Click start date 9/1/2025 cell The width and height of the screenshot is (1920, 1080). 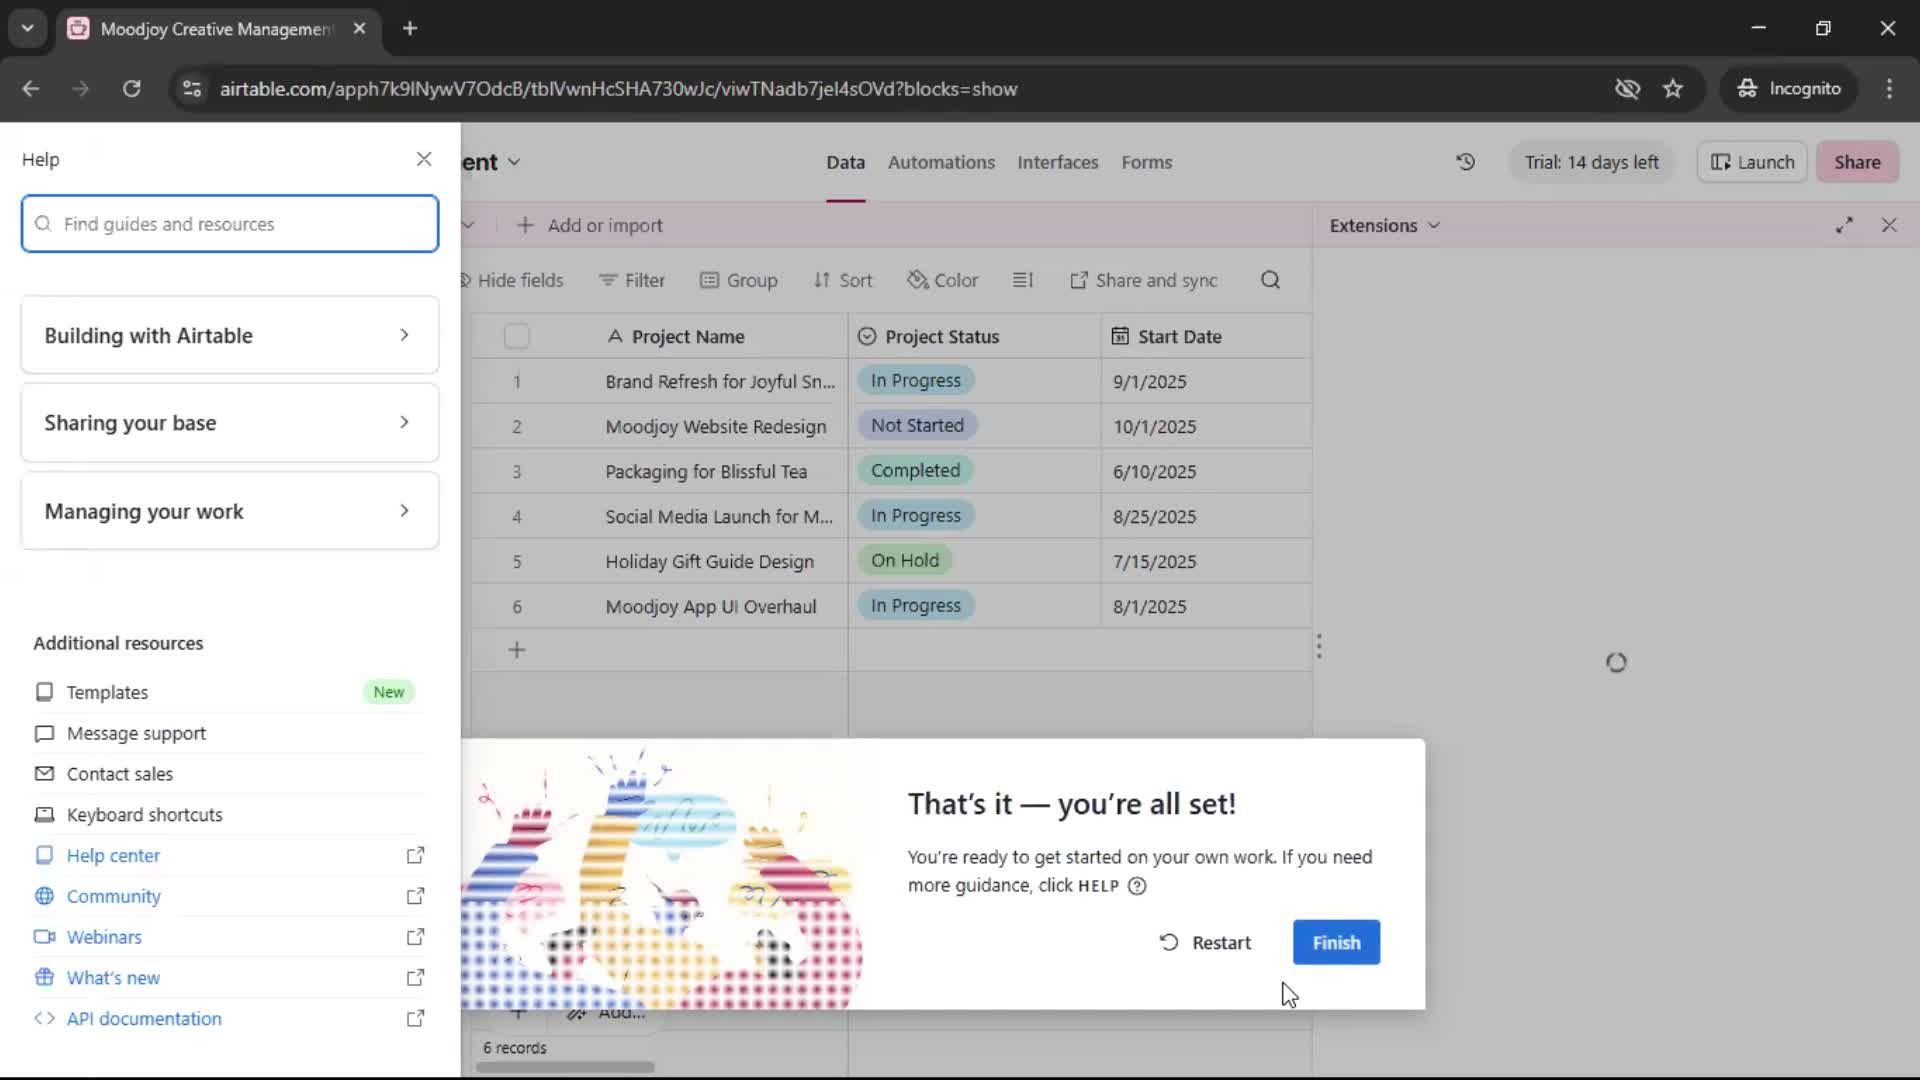[1206, 381]
